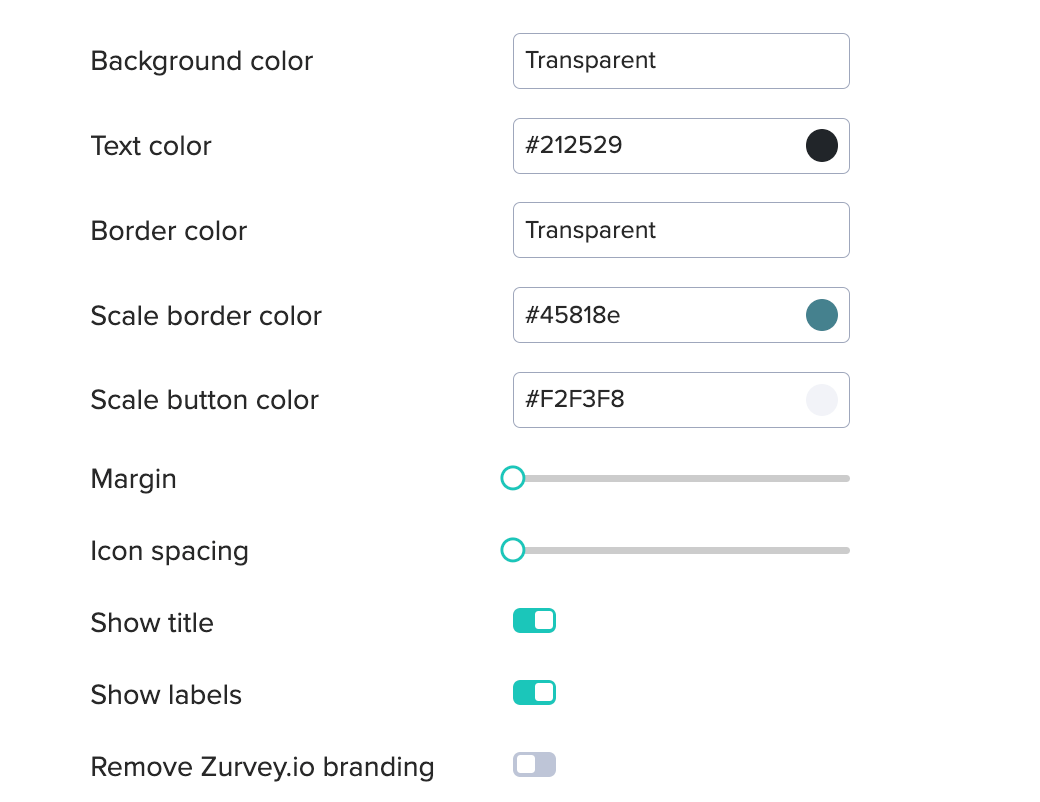
Task: Click the Icon spacing slider handle
Action: pyautogui.click(x=513, y=550)
